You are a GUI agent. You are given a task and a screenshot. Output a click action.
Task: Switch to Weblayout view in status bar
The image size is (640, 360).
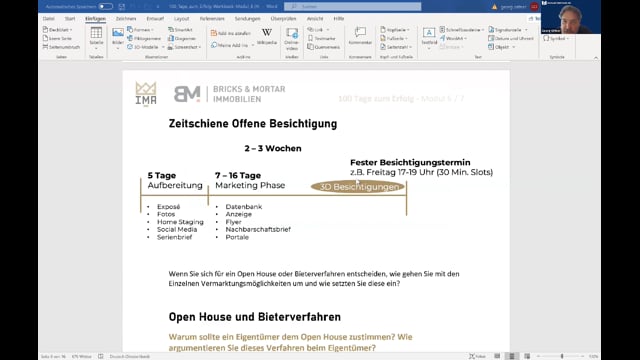point(527,356)
